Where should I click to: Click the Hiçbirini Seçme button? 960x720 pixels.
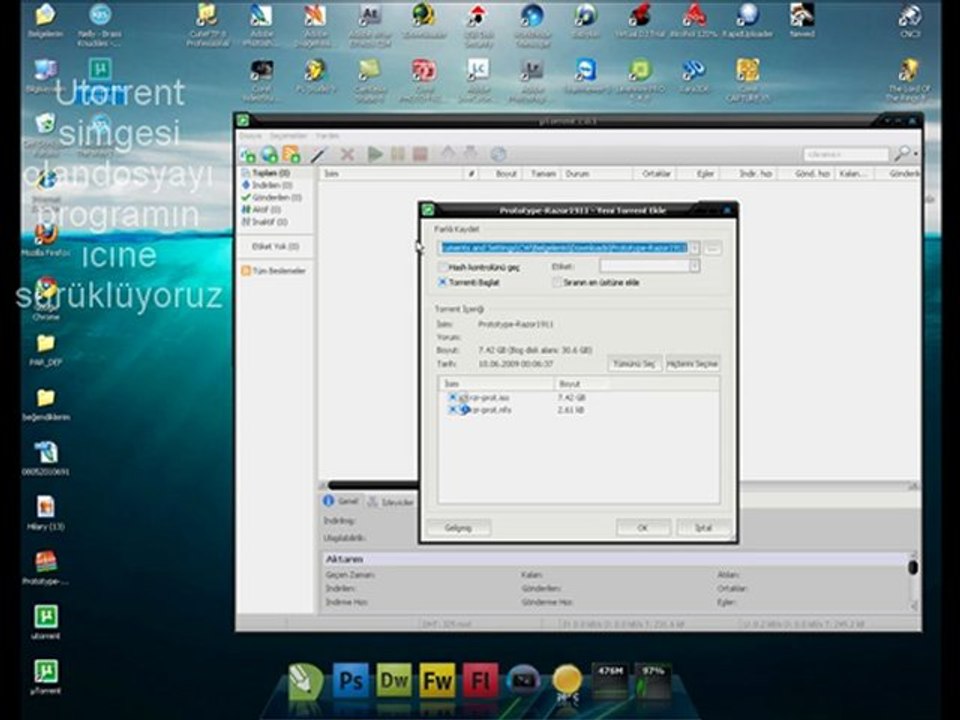692,364
